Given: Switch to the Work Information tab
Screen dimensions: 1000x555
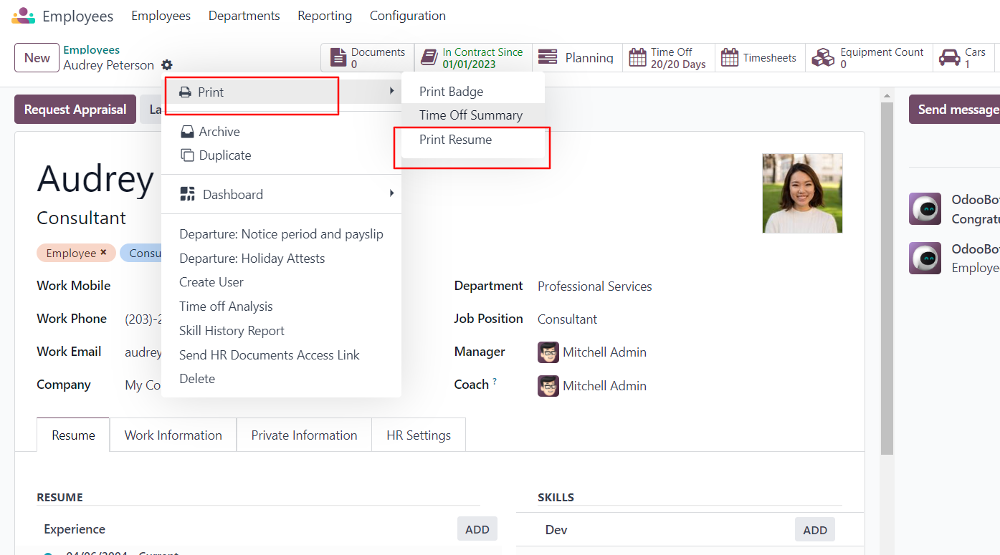Looking at the screenshot, I should click(x=173, y=435).
